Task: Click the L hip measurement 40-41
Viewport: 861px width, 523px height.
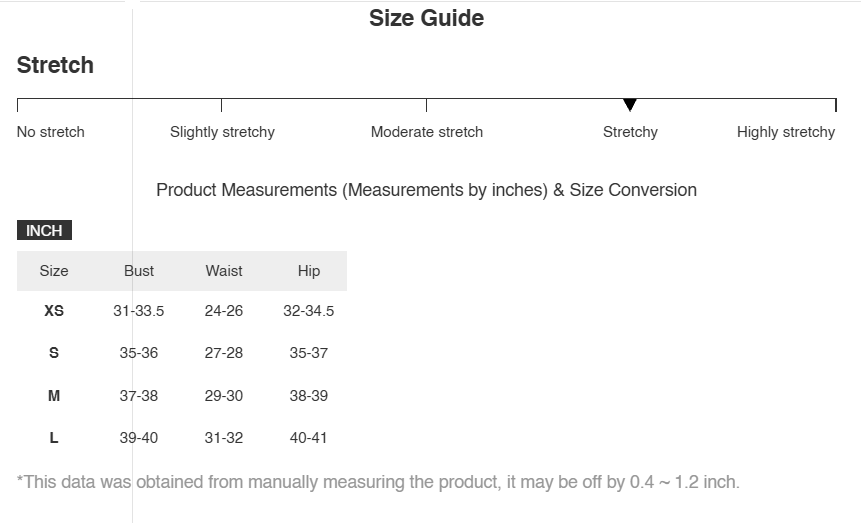Action: 309,438
